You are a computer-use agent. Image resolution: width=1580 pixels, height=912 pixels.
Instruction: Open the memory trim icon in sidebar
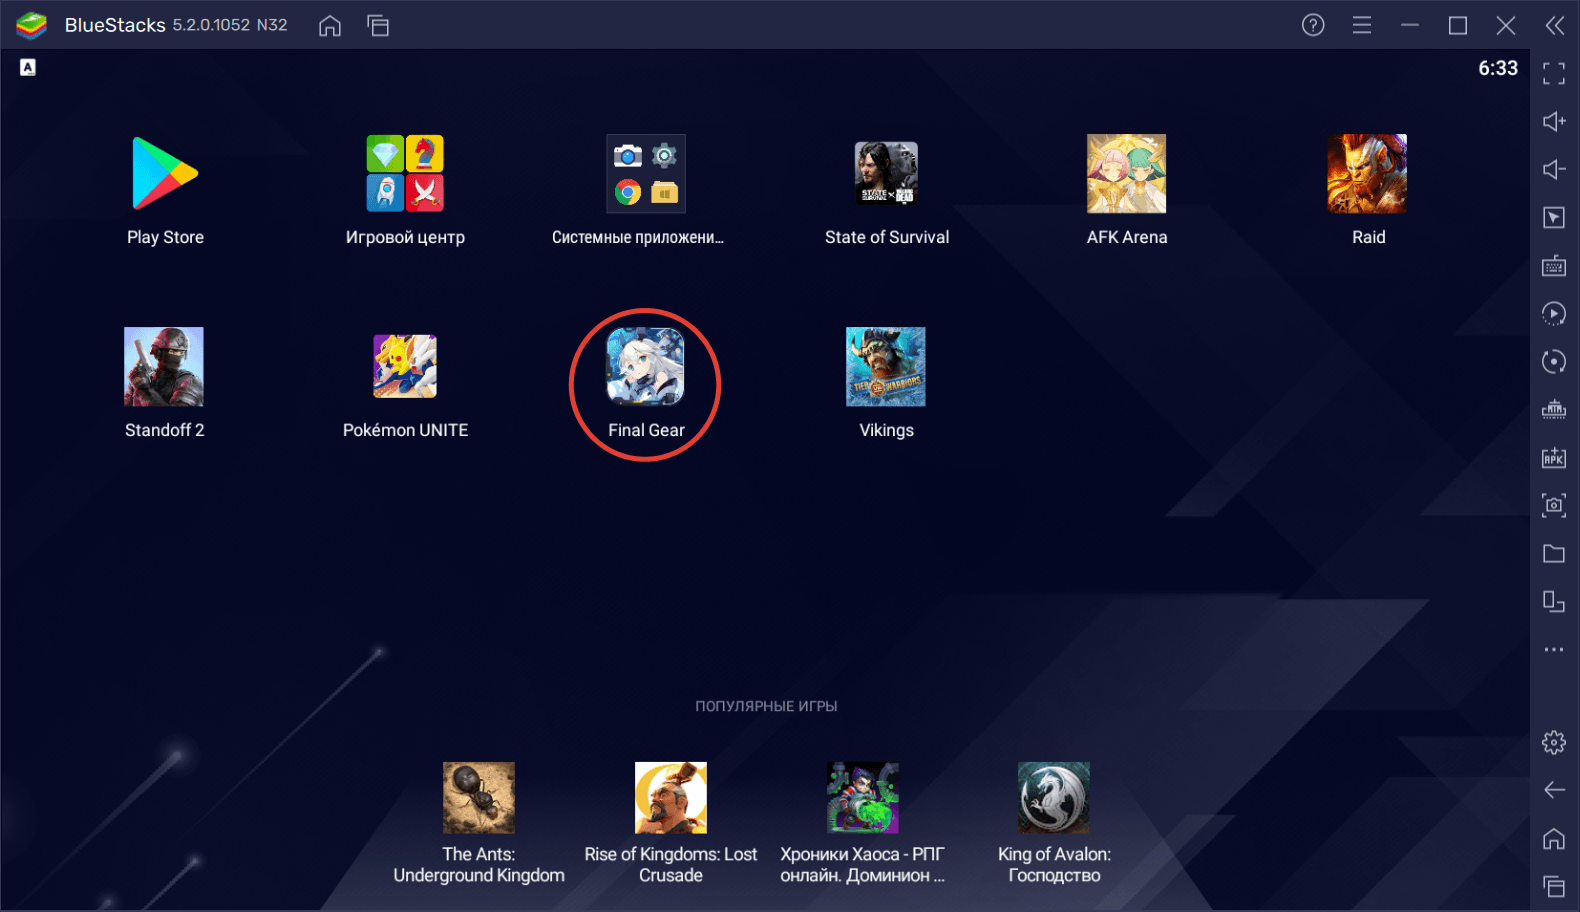coord(1554,409)
